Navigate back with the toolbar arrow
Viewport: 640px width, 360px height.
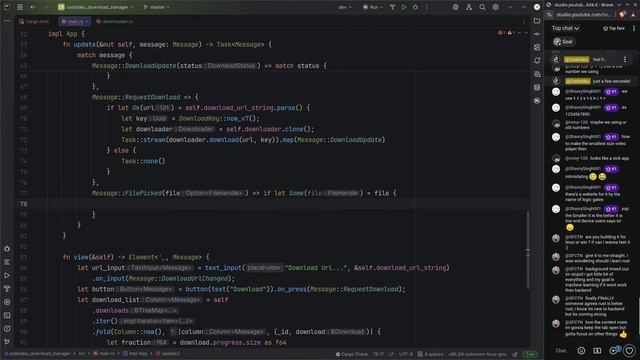pos(33,7)
